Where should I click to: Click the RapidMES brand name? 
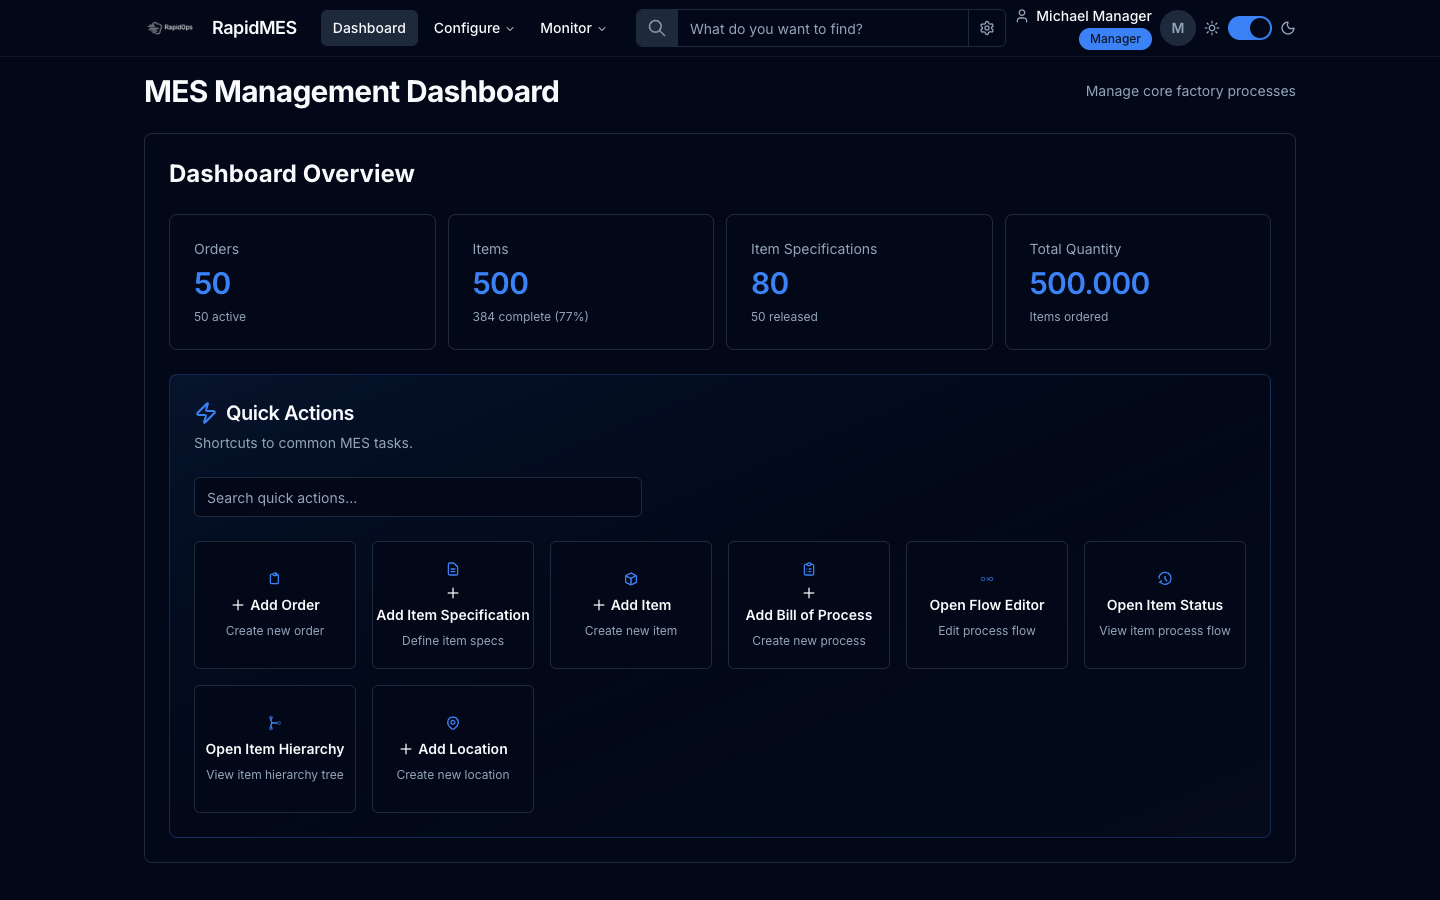point(254,28)
